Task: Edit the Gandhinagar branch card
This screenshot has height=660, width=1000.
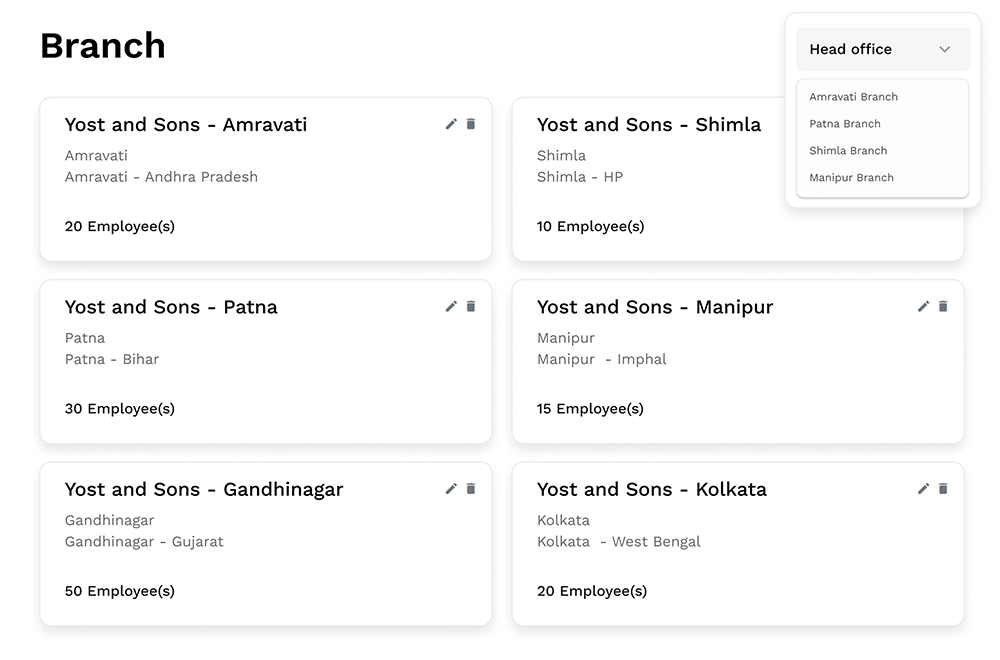Action: pyautogui.click(x=451, y=489)
